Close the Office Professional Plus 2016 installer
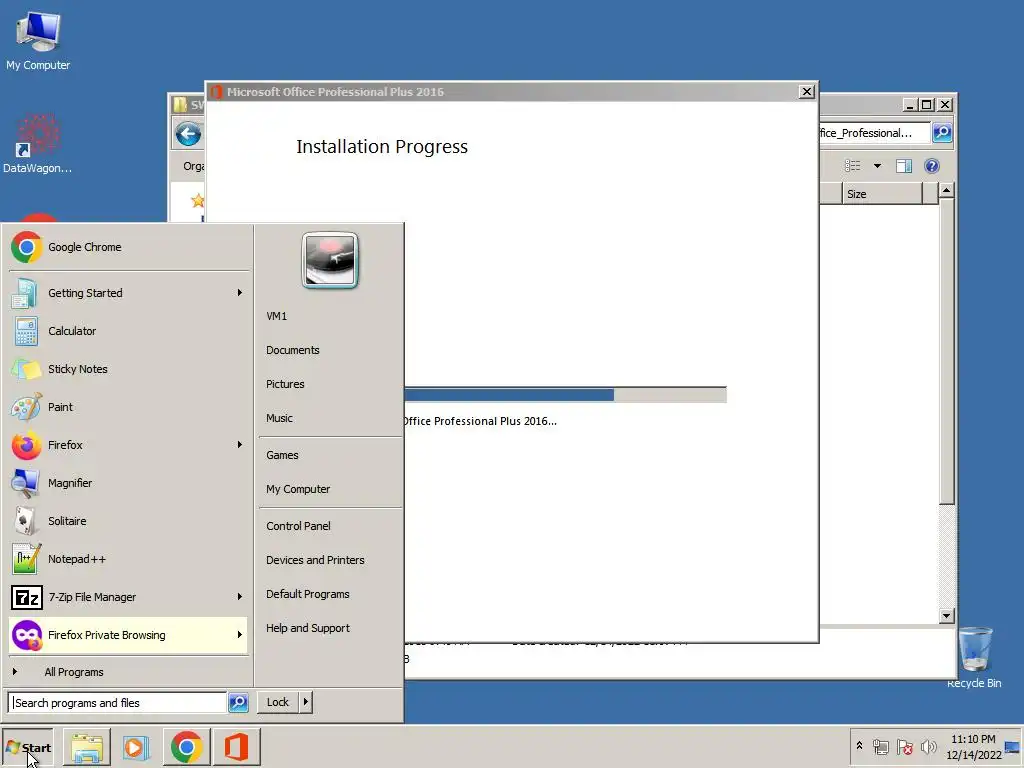1024x768 pixels. point(807,91)
